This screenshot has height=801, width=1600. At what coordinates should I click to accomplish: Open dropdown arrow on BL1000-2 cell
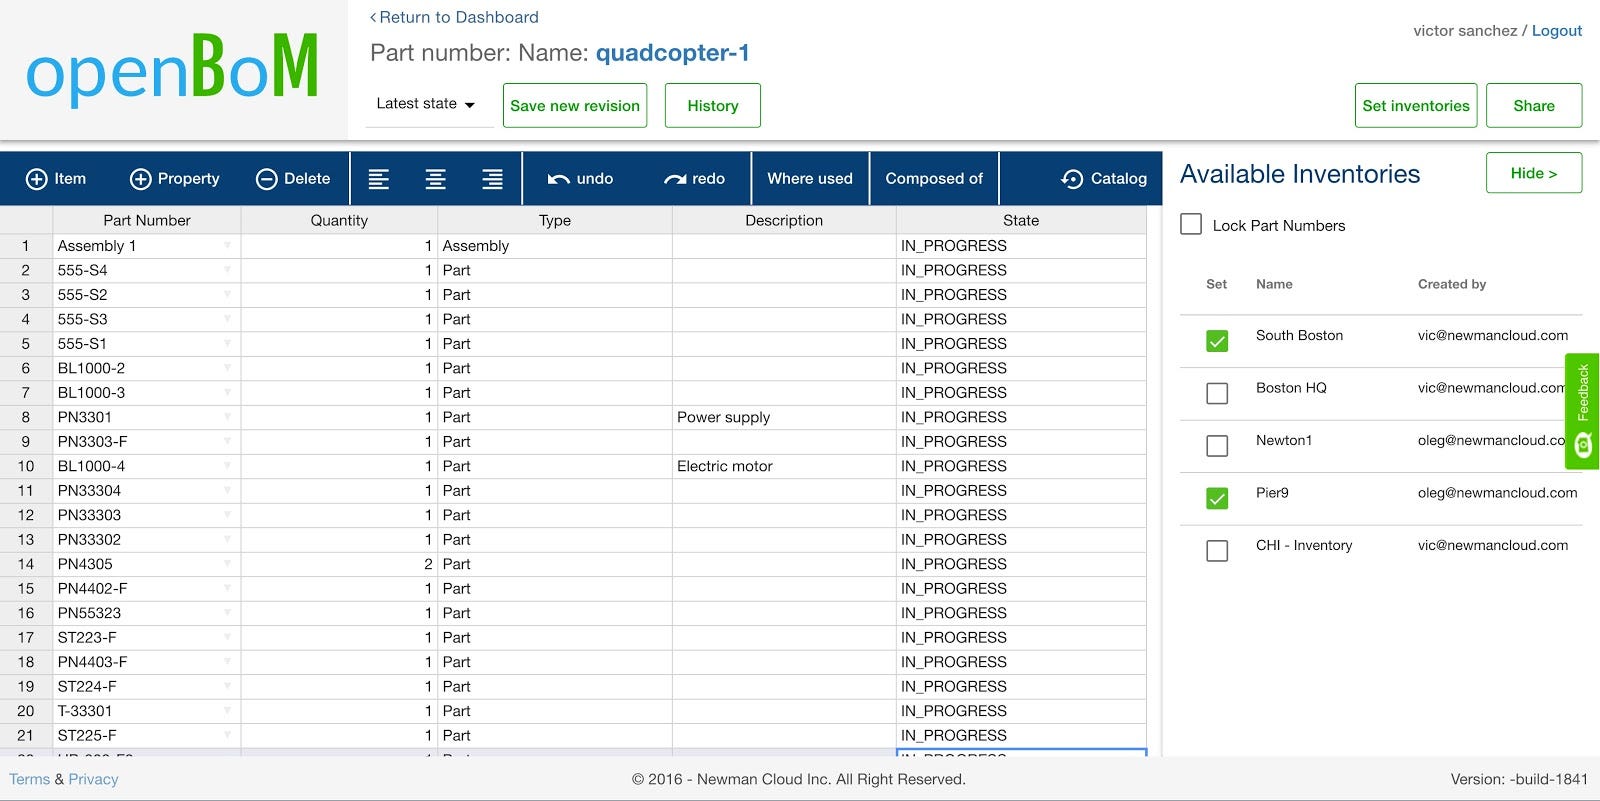[x=228, y=368]
